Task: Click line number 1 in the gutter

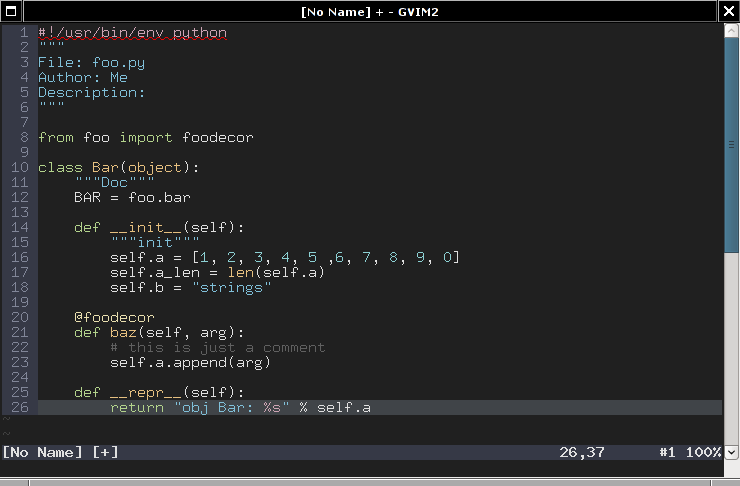Action: (24, 33)
